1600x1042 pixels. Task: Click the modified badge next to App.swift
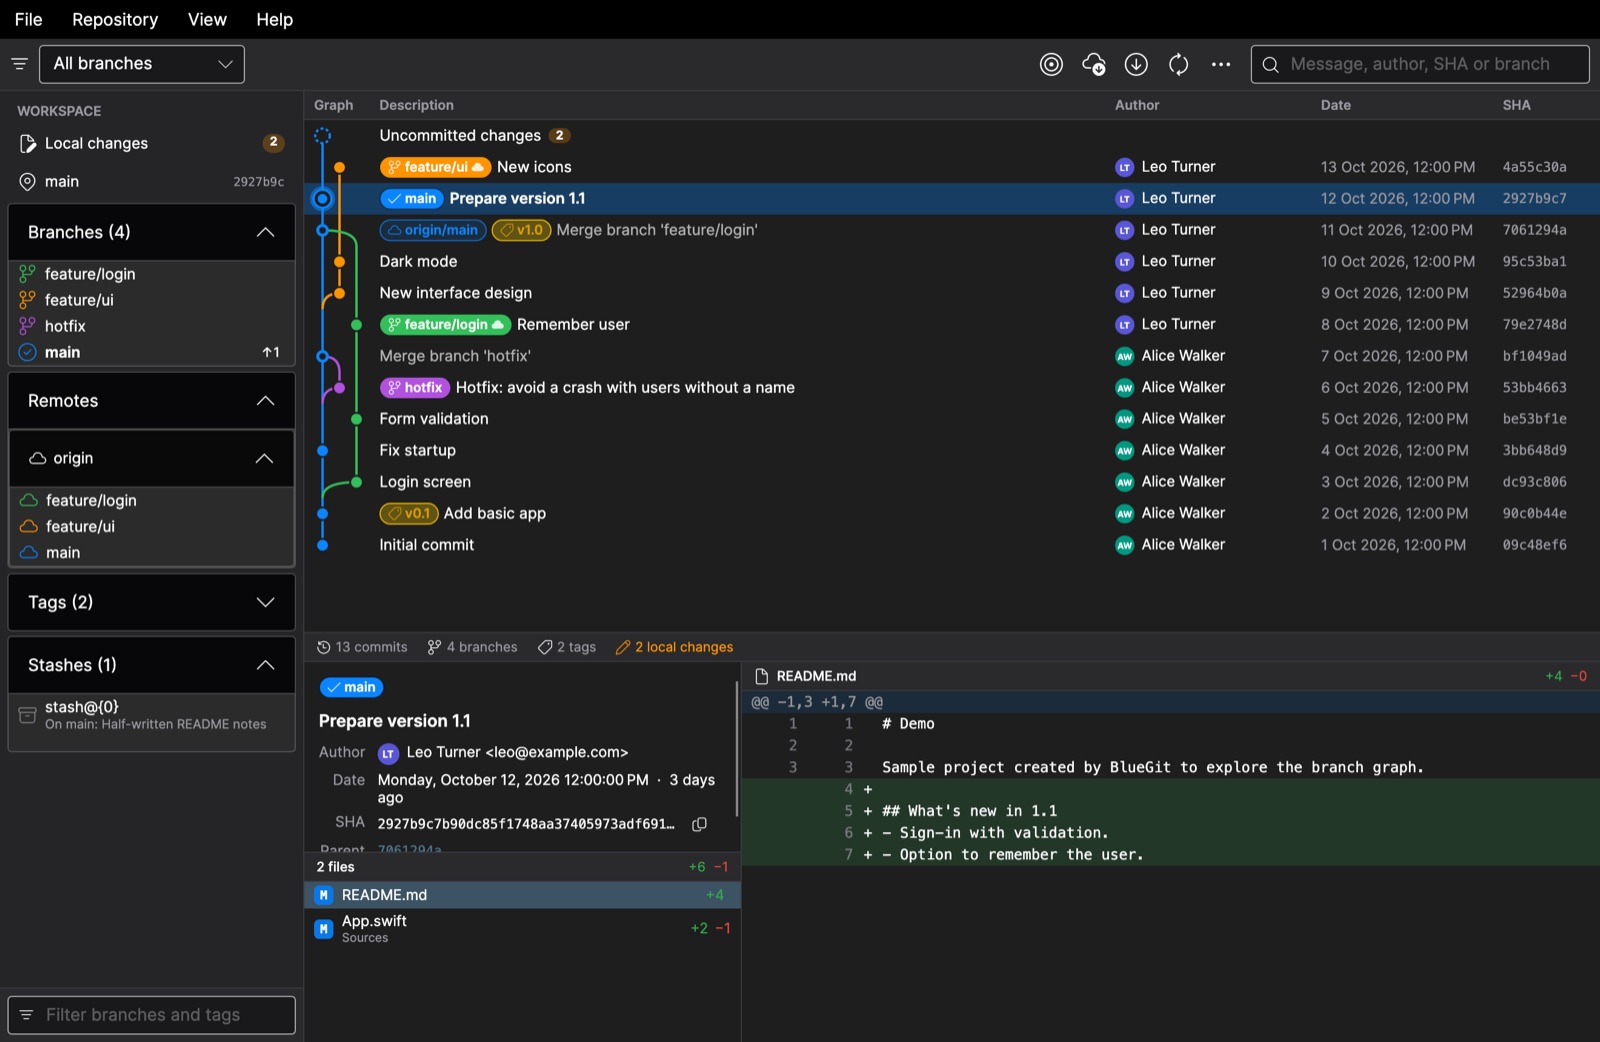[x=324, y=929]
